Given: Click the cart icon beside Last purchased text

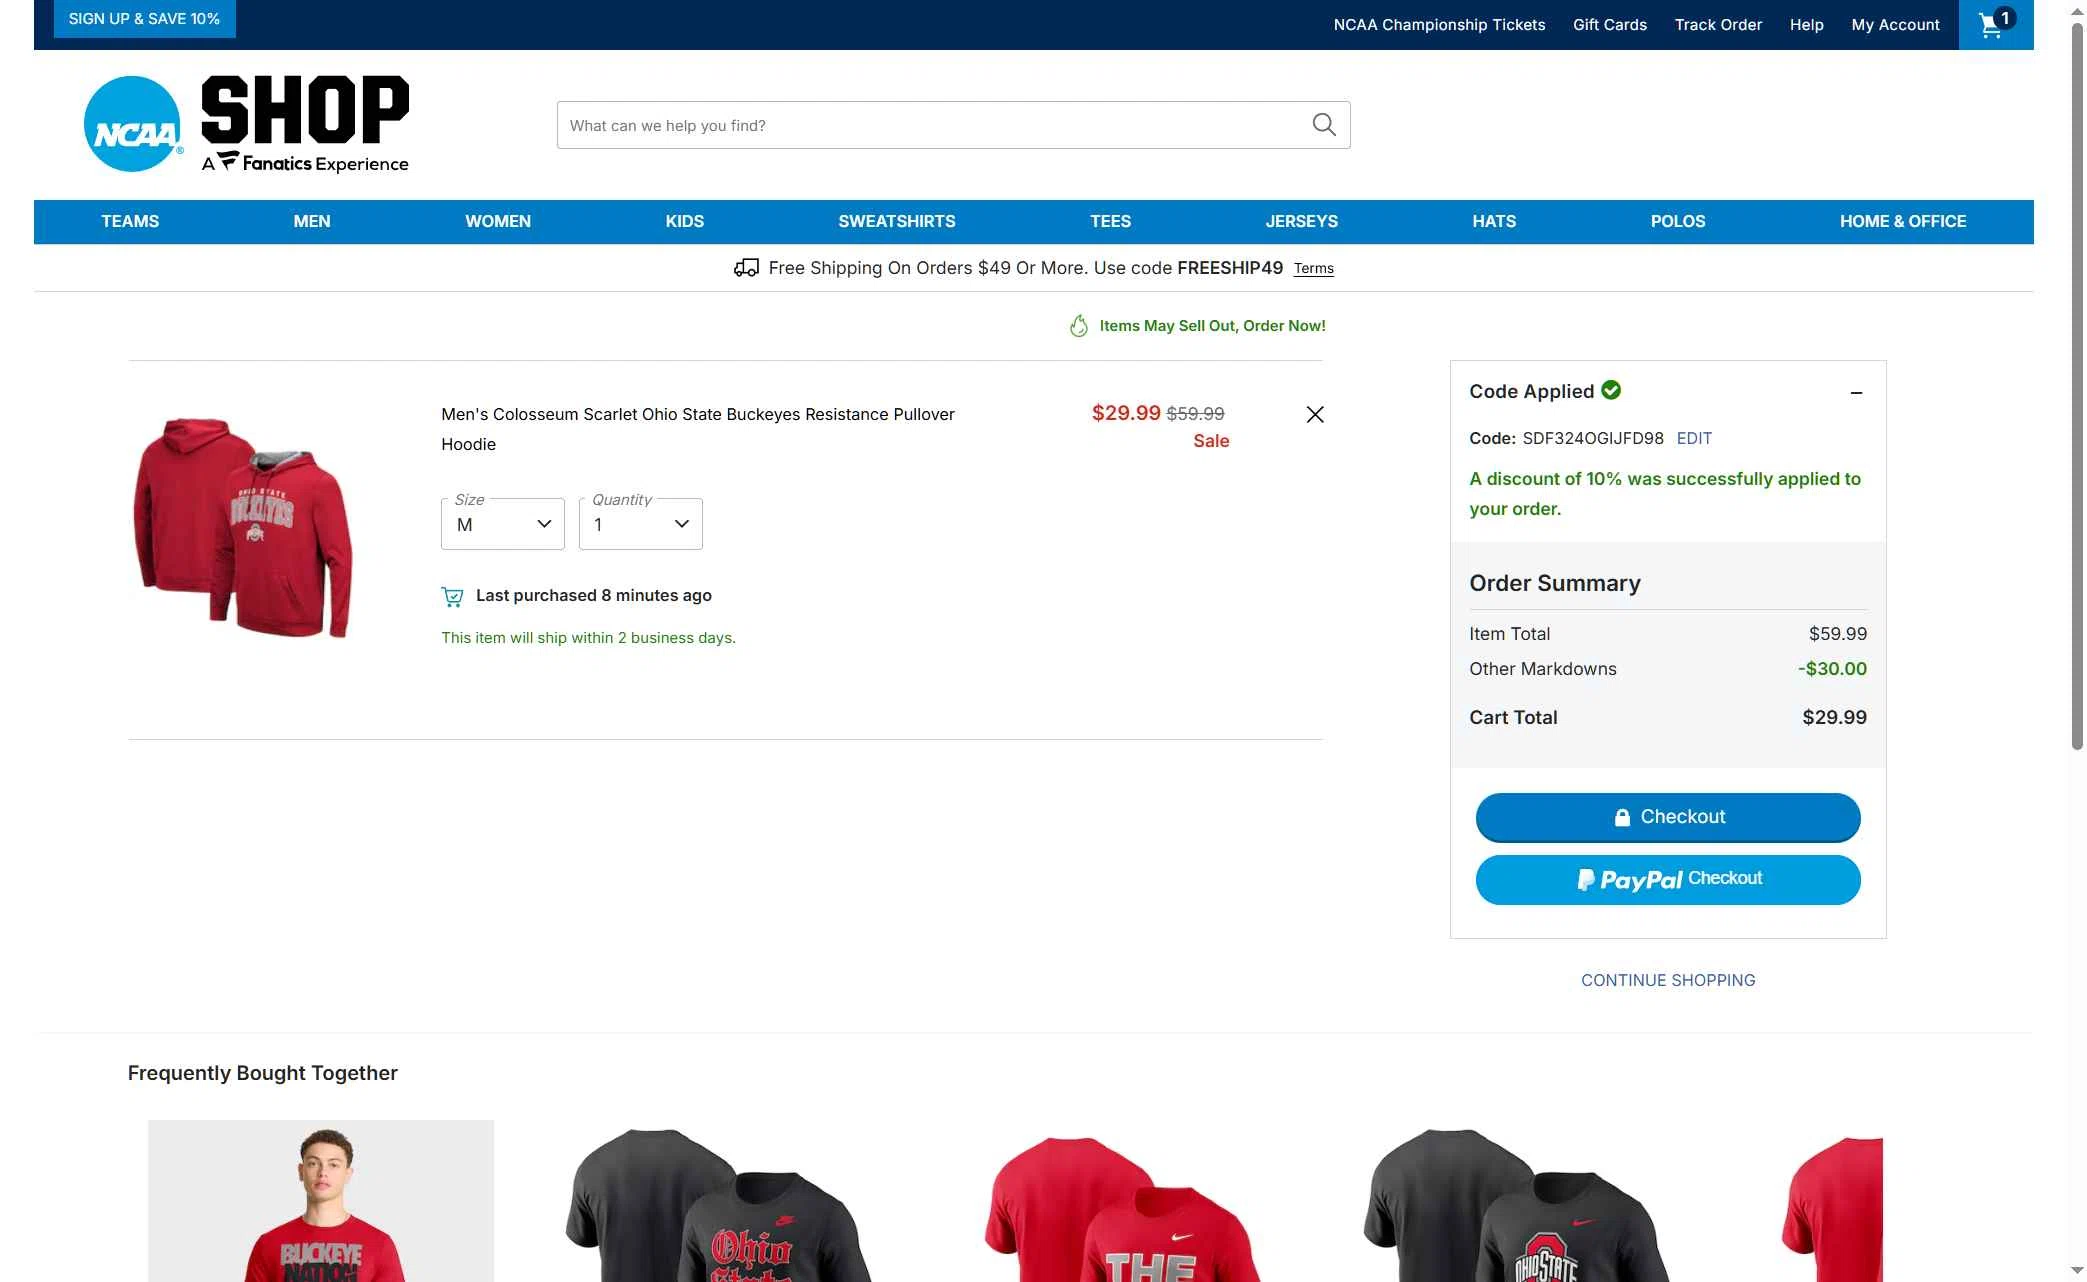Looking at the screenshot, I should tap(453, 595).
